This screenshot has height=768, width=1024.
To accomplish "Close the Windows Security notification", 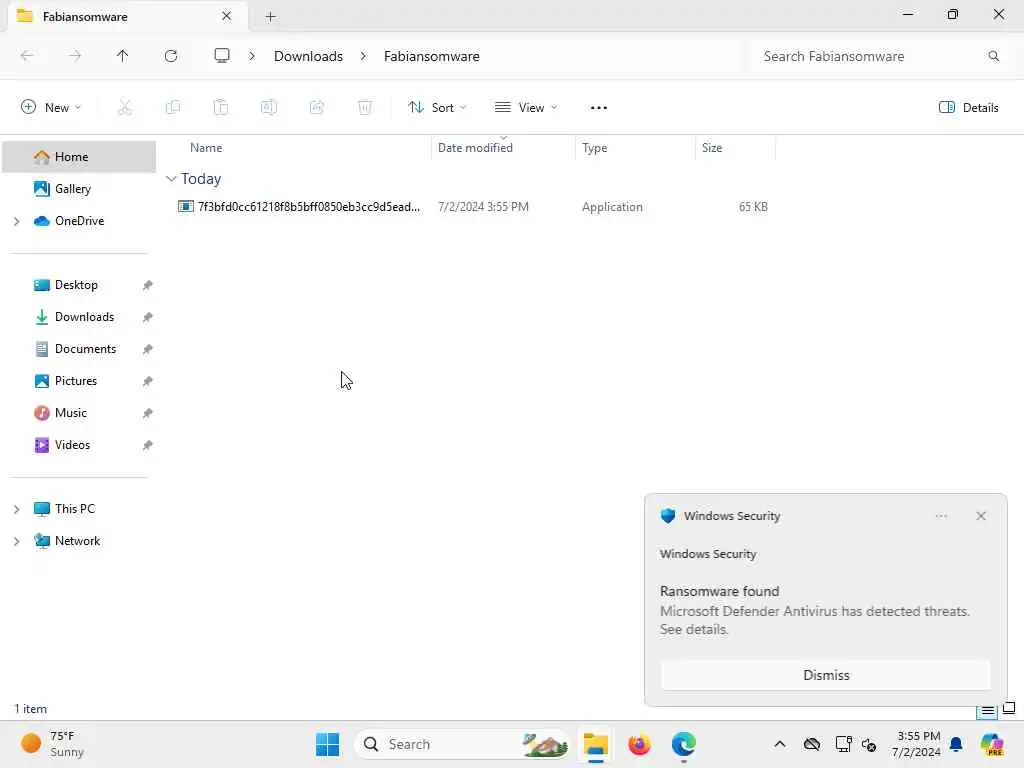I will pyautogui.click(x=980, y=516).
